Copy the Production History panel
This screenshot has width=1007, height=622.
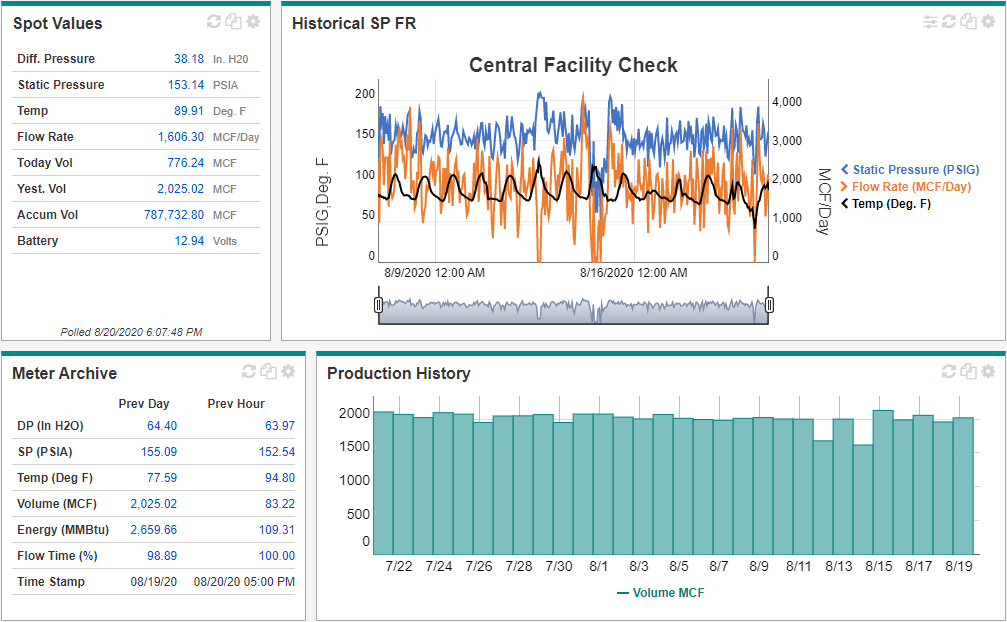tap(968, 372)
